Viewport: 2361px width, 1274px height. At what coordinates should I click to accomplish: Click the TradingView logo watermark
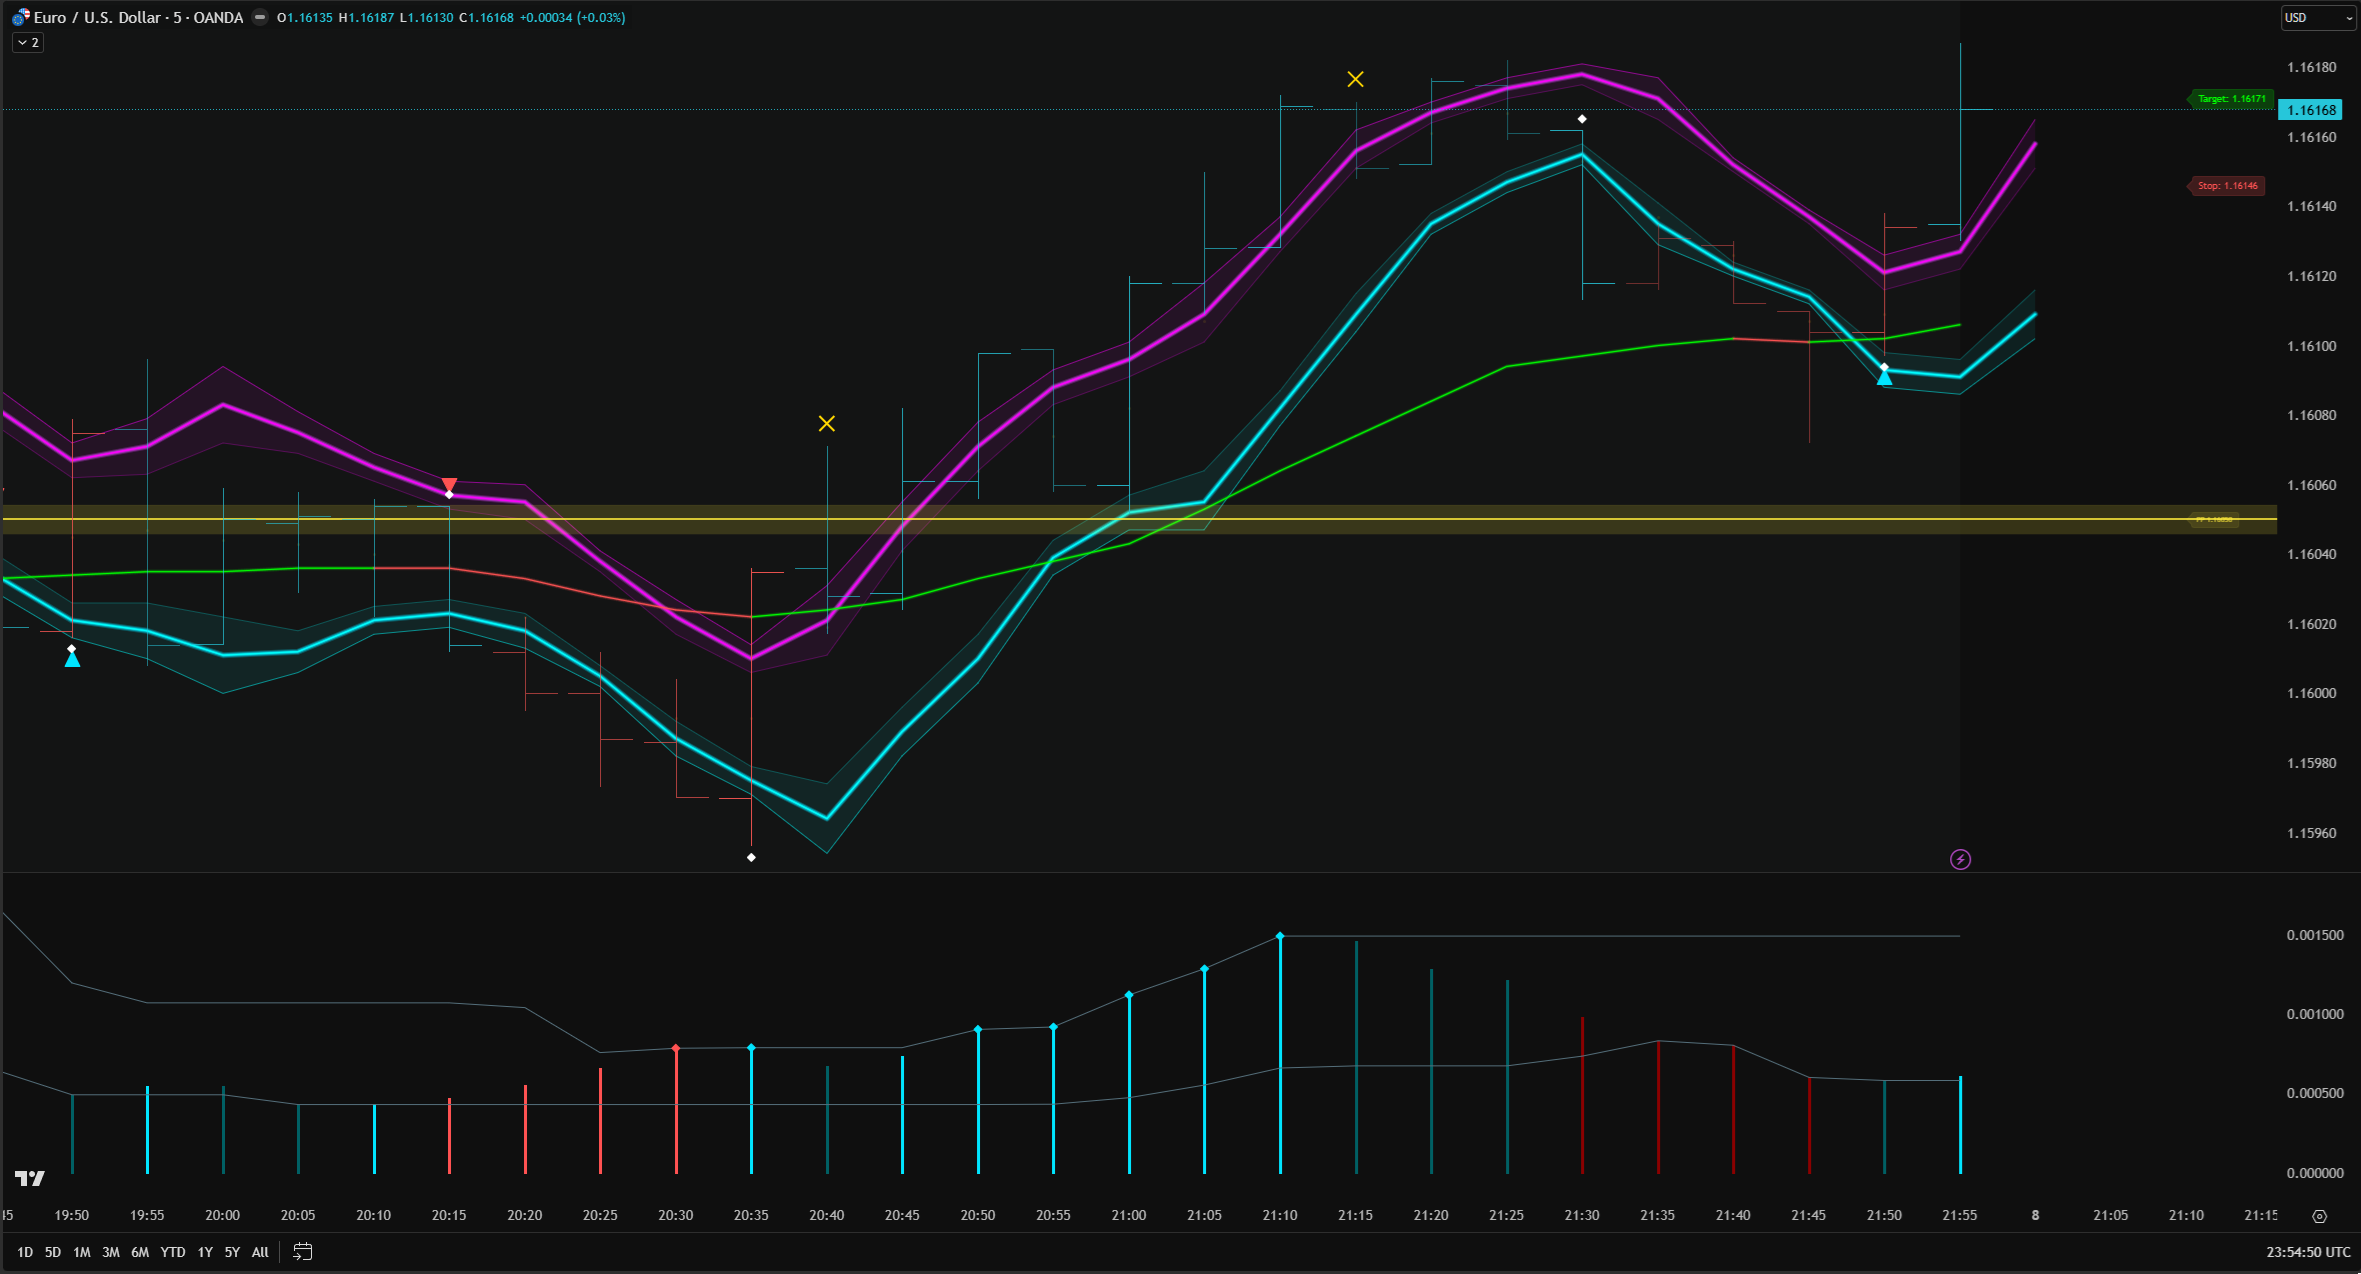[29, 1179]
